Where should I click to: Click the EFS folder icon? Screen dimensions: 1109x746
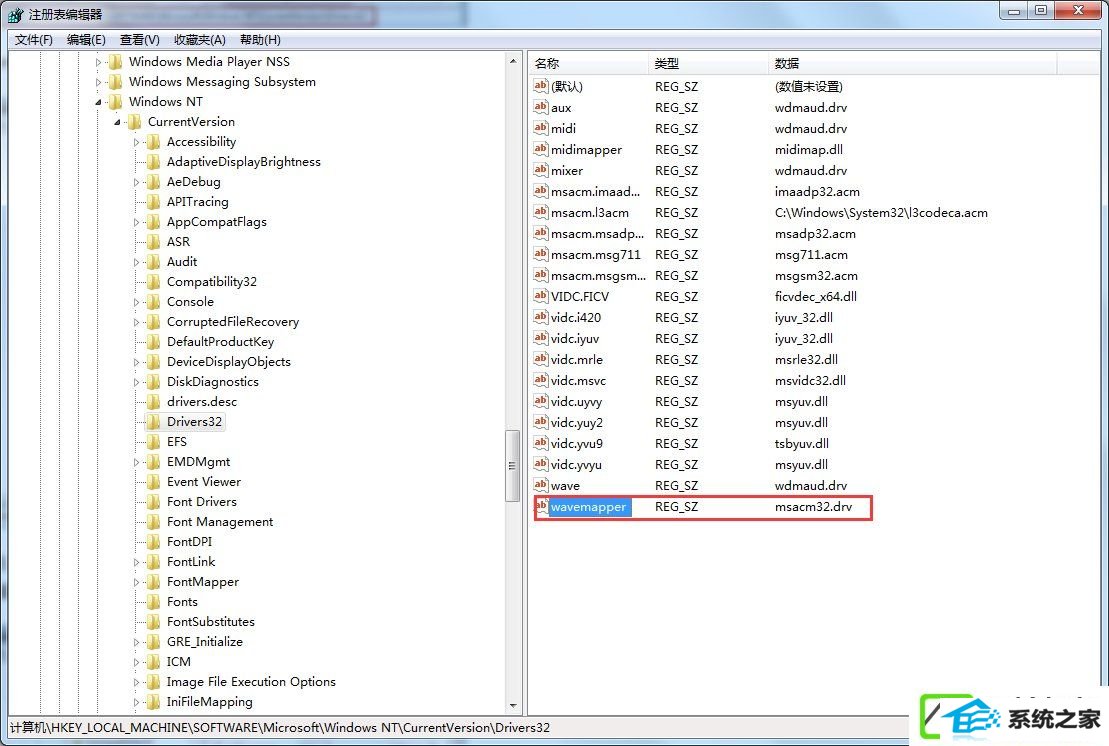click(x=153, y=442)
